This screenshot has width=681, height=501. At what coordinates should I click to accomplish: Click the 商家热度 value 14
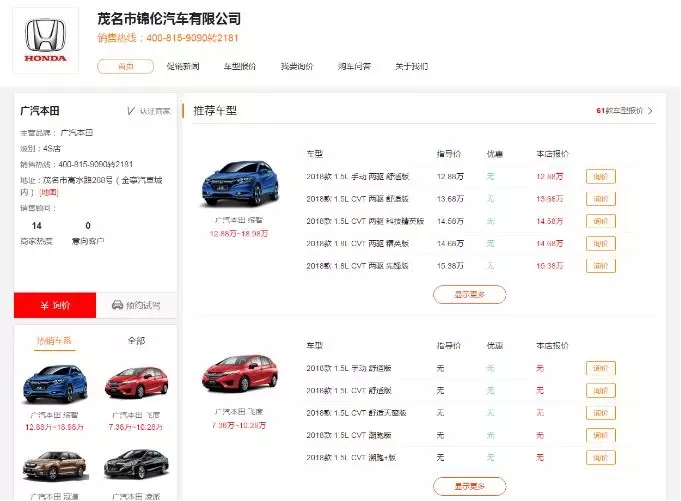36,226
